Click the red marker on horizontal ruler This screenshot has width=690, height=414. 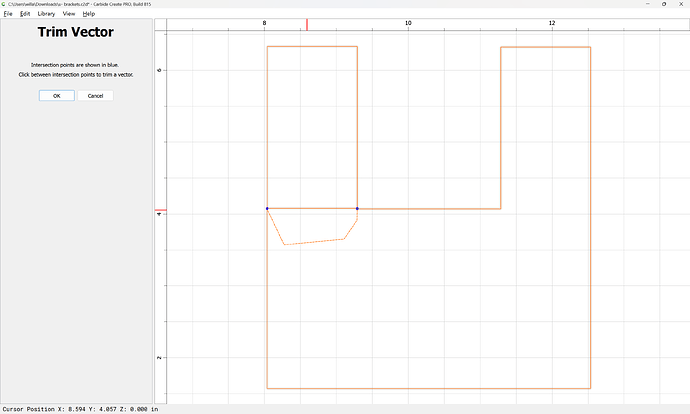(307, 25)
